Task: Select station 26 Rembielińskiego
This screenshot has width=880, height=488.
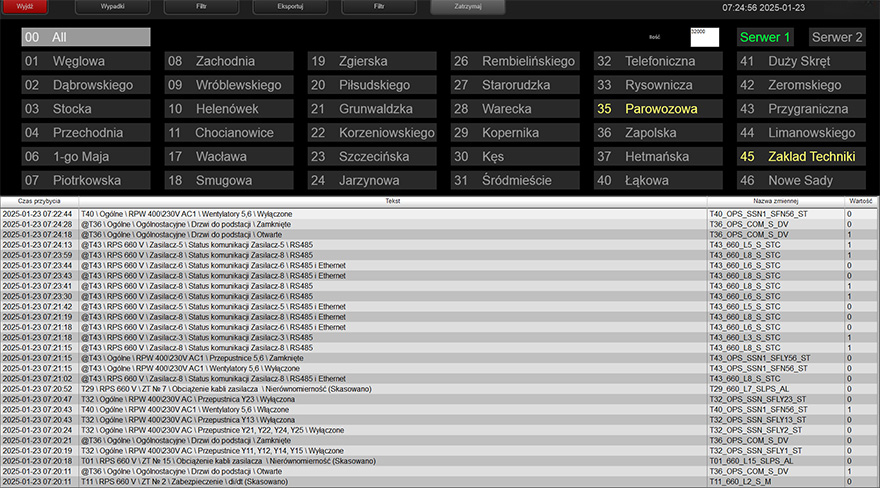Action: (x=514, y=61)
